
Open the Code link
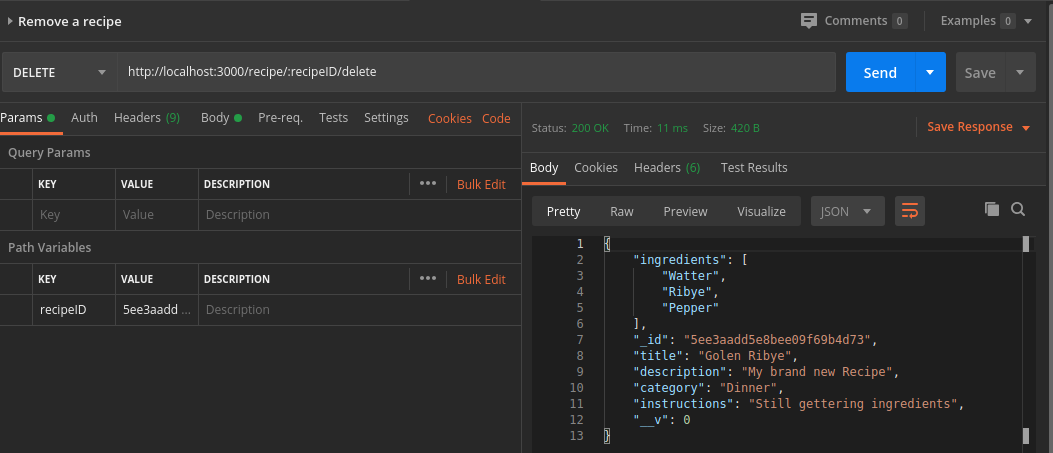pyautogui.click(x=496, y=118)
